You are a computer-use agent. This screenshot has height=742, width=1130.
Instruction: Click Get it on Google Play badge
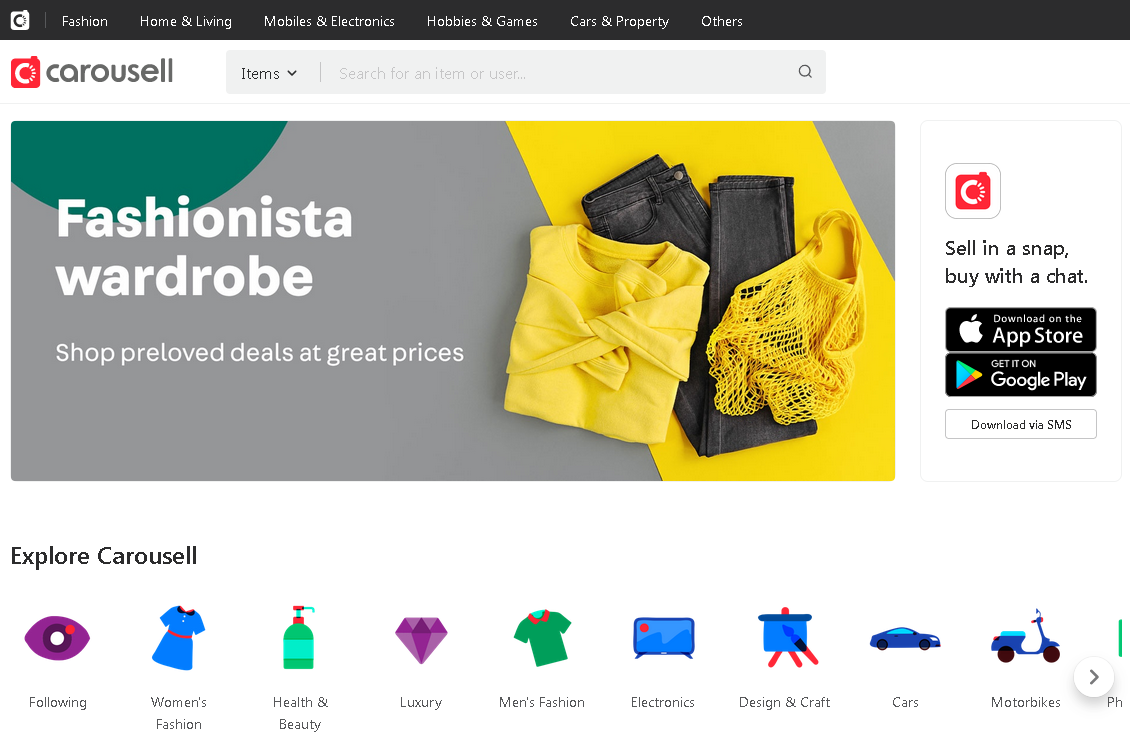pos(1020,375)
